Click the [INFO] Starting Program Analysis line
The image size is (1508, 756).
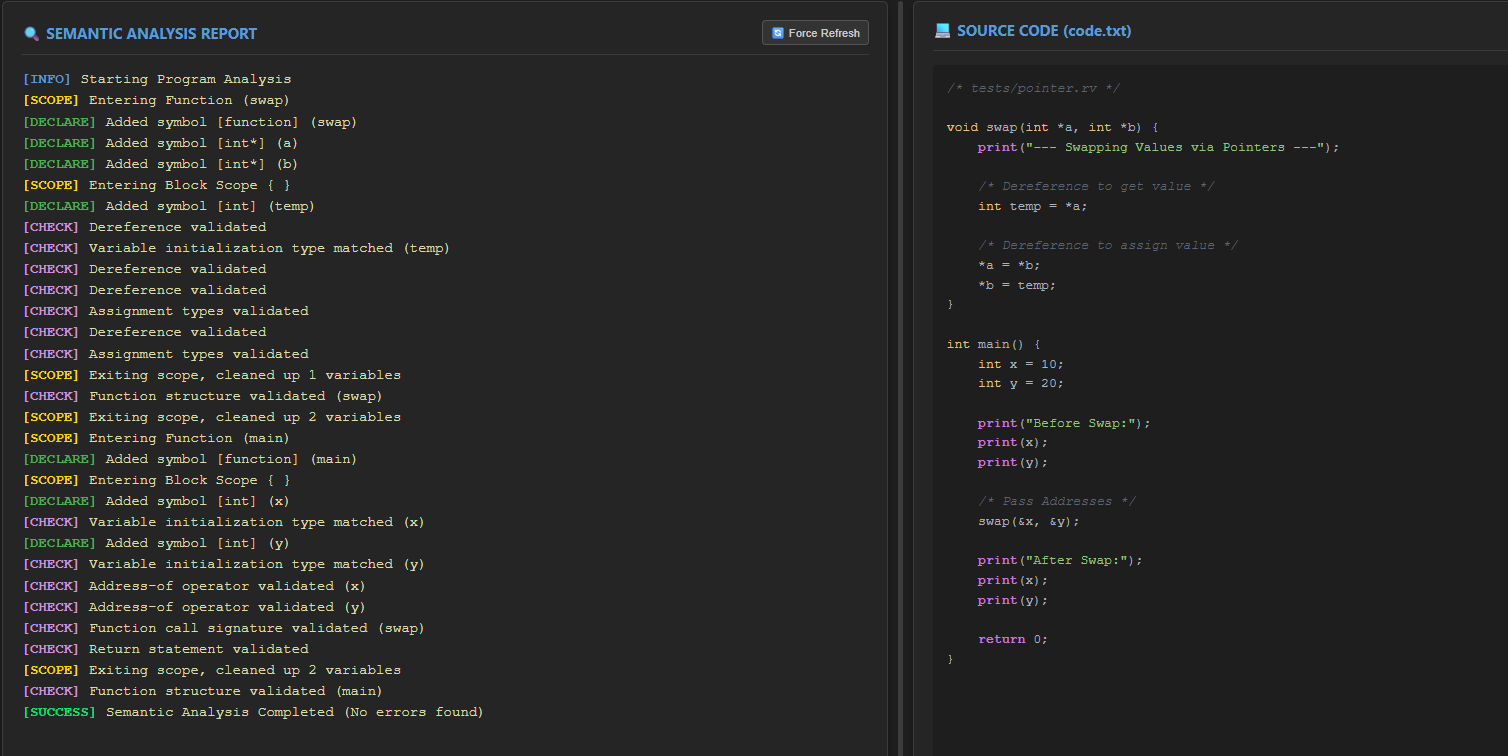[x=157, y=79]
